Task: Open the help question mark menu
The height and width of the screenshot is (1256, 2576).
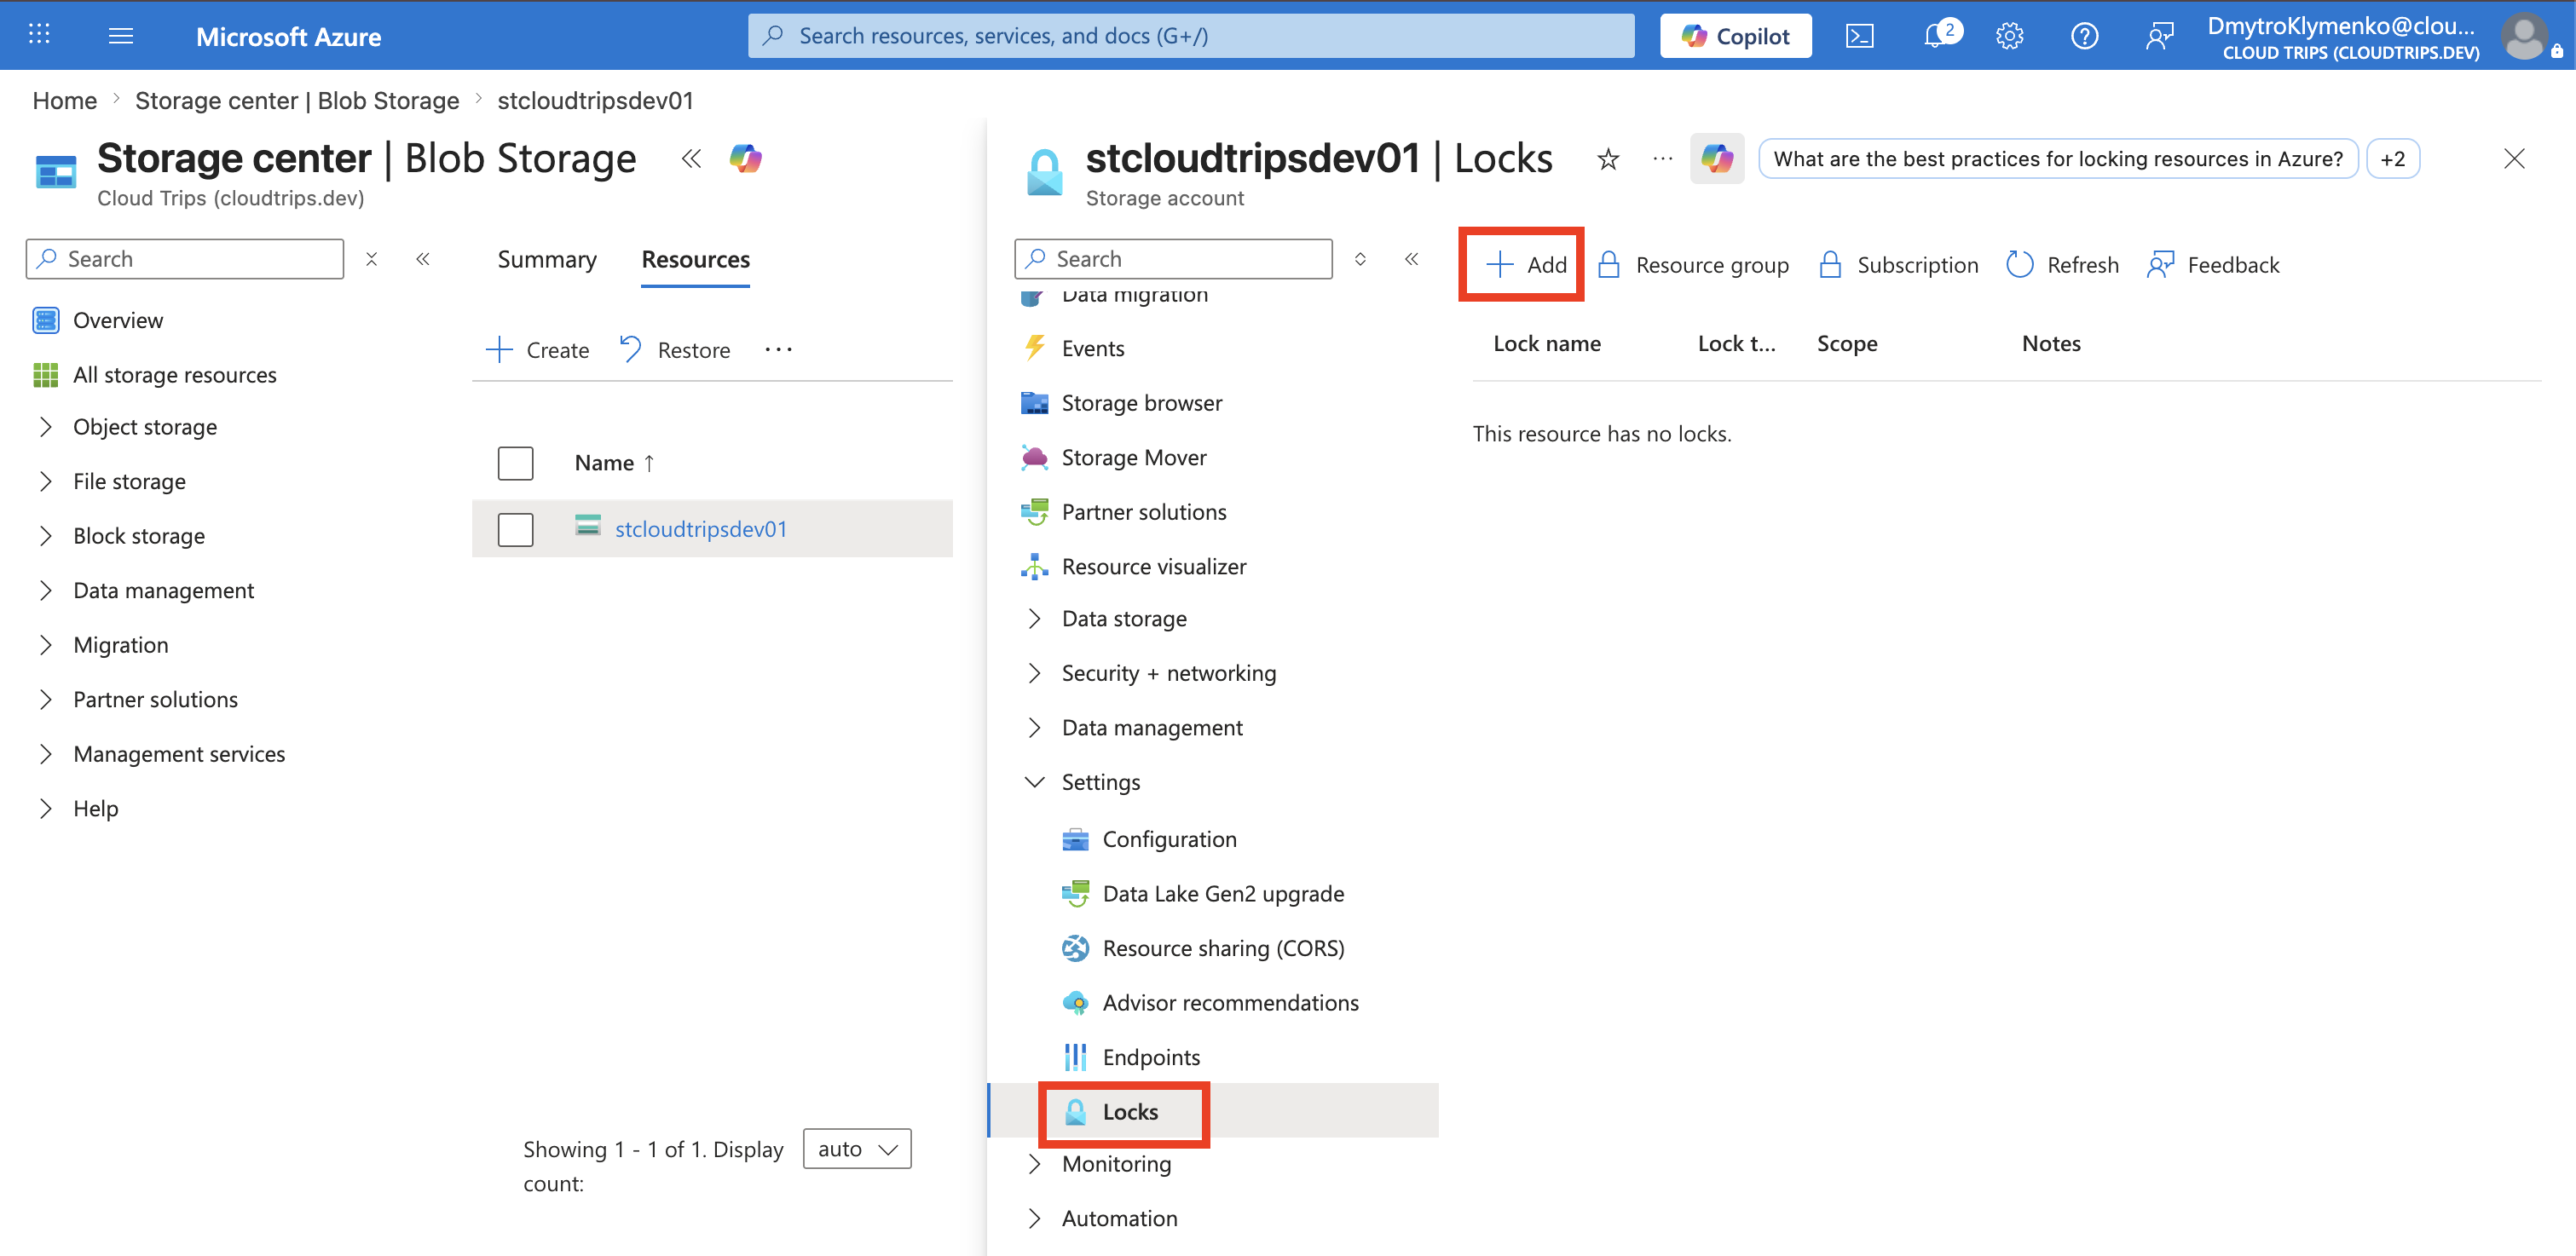Action: tap(2084, 36)
